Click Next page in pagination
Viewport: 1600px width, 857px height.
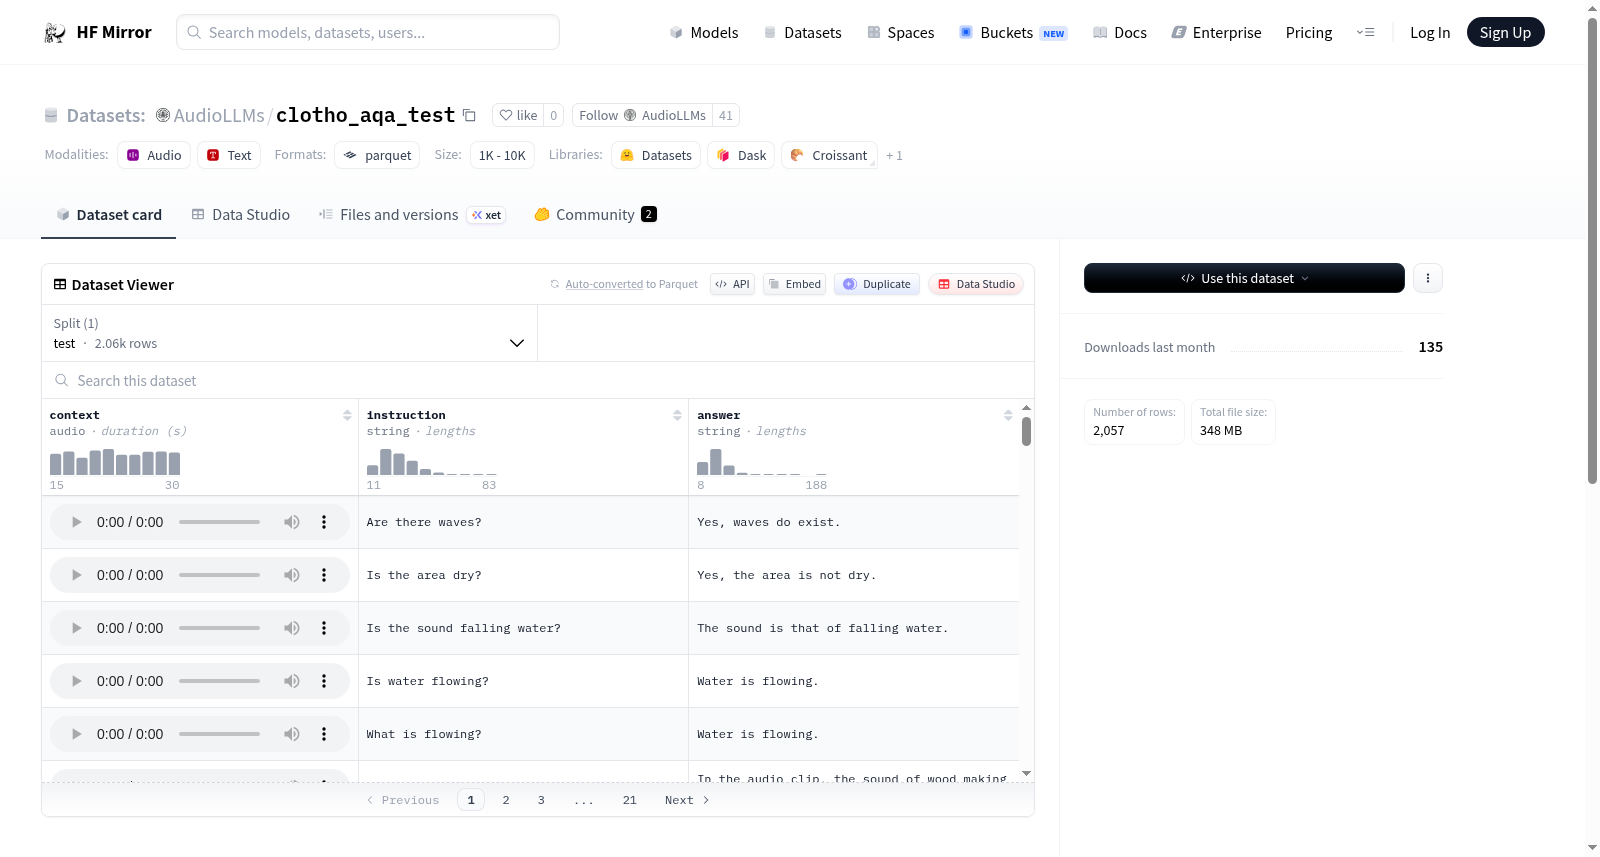tap(687, 800)
